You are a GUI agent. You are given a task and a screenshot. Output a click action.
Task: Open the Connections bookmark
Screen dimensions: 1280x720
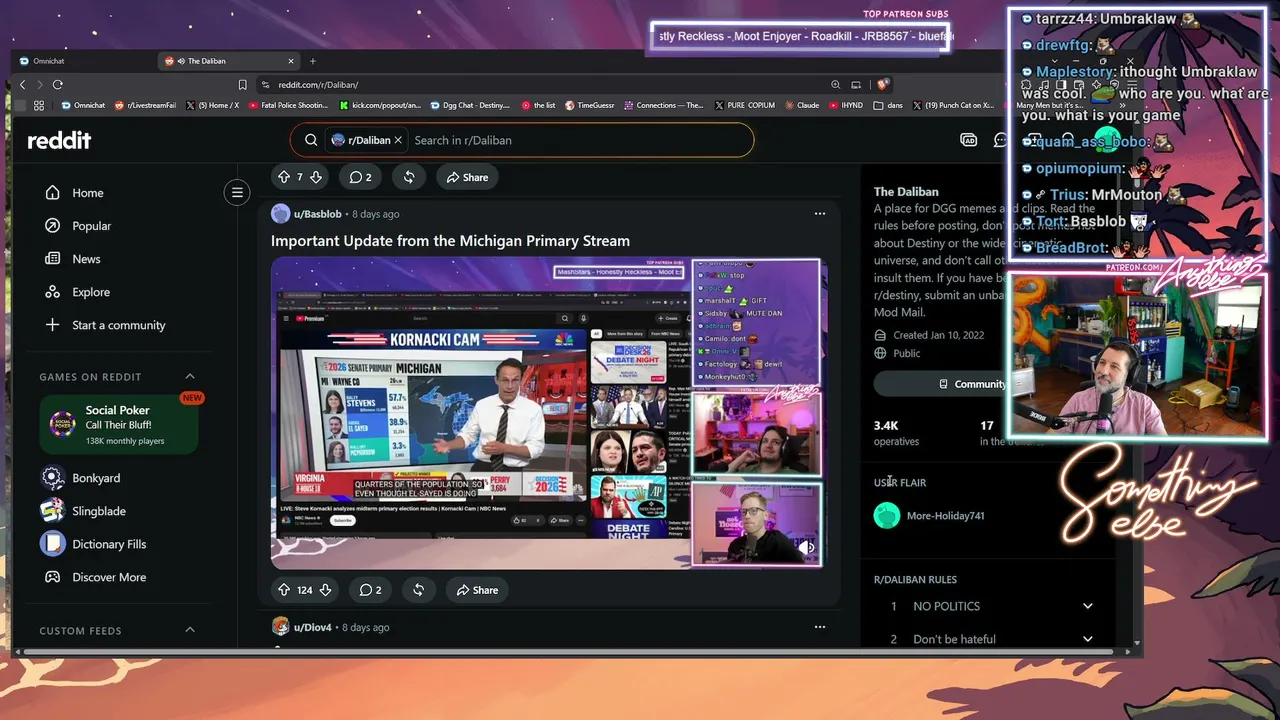pyautogui.click(x=663, y=105)
